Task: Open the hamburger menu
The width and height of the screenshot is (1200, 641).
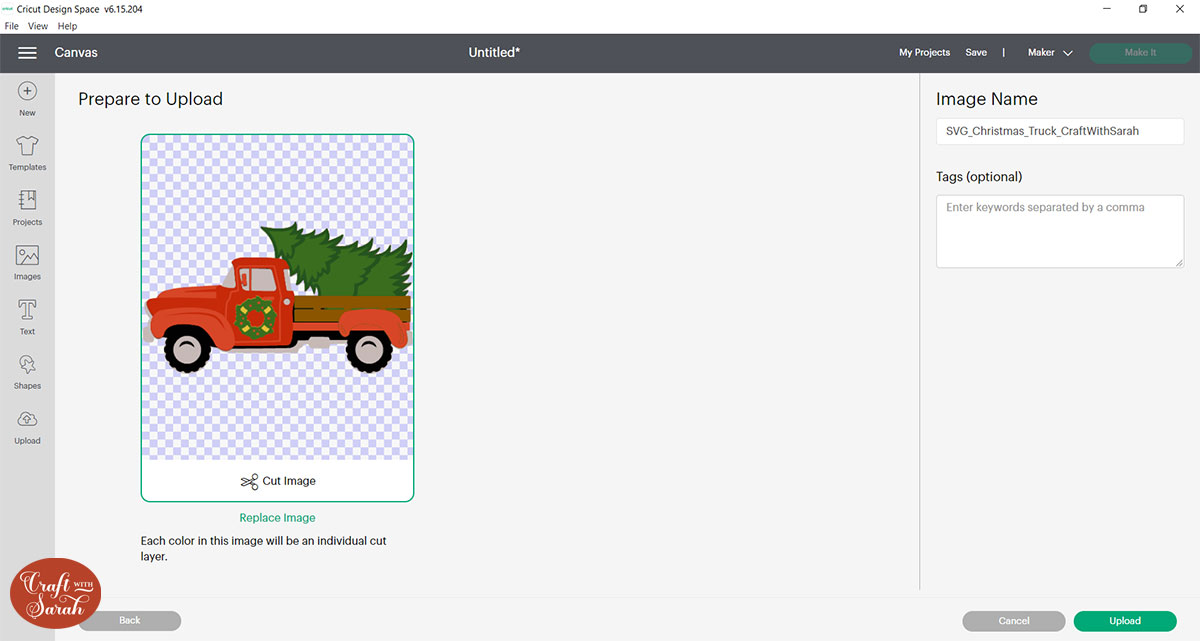Action: click(x=27, y=52)
